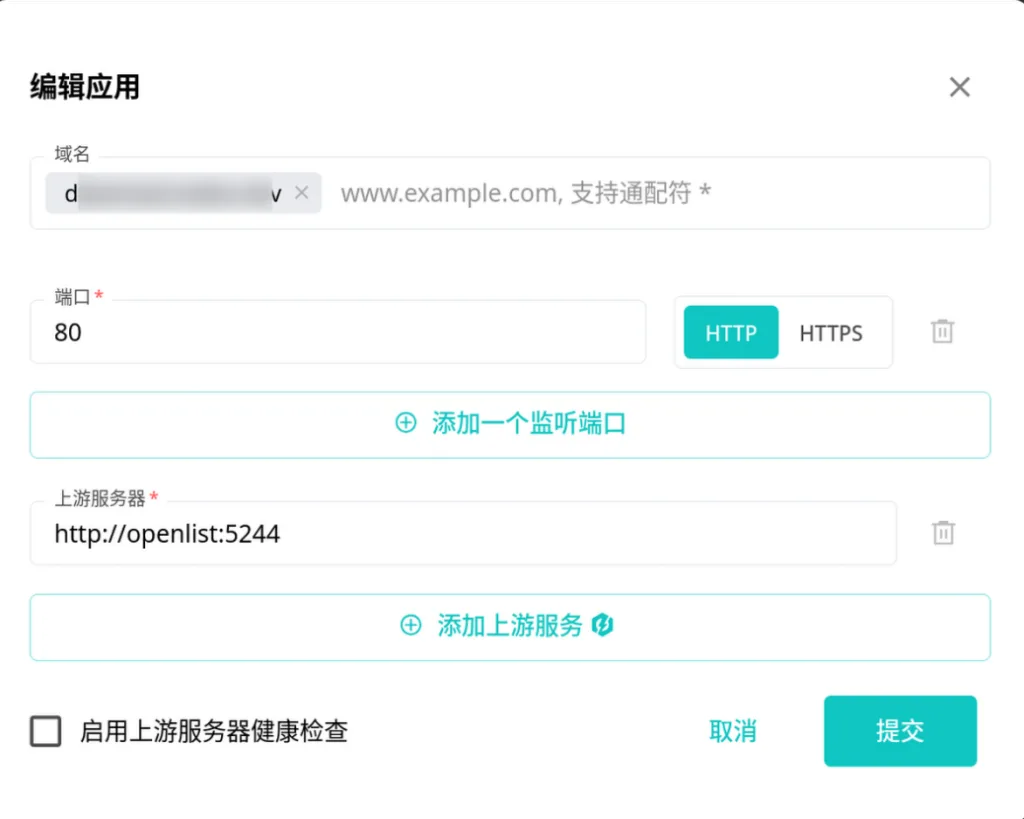Screen dimensions: 1024x819
Task: Delete the upstream server row with trash icon
Action: (x=942, y=533)
